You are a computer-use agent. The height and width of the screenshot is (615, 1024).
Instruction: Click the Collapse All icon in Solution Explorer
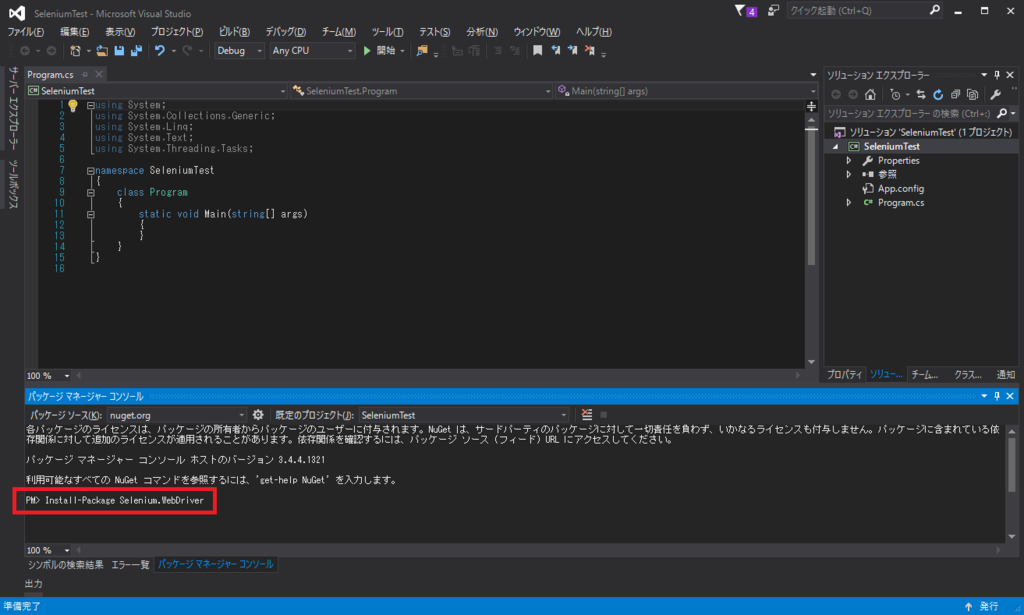pyautogui.click(x=955, y=95)
